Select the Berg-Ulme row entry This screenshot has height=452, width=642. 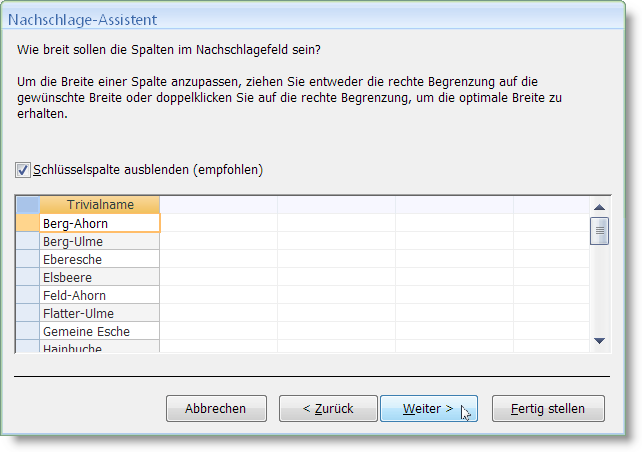pyautogui.click(x=99, y=241)
